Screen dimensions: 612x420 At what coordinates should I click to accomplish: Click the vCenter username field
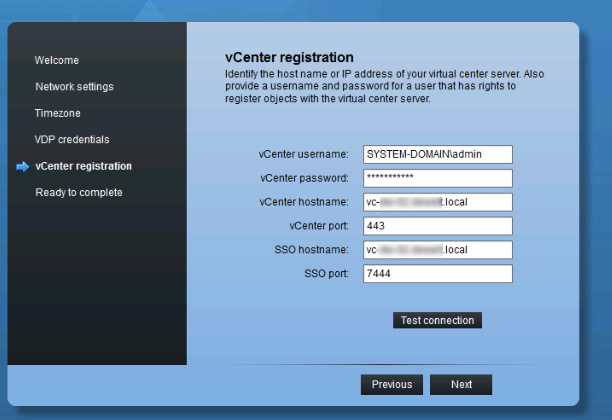(x=438, y=155)
